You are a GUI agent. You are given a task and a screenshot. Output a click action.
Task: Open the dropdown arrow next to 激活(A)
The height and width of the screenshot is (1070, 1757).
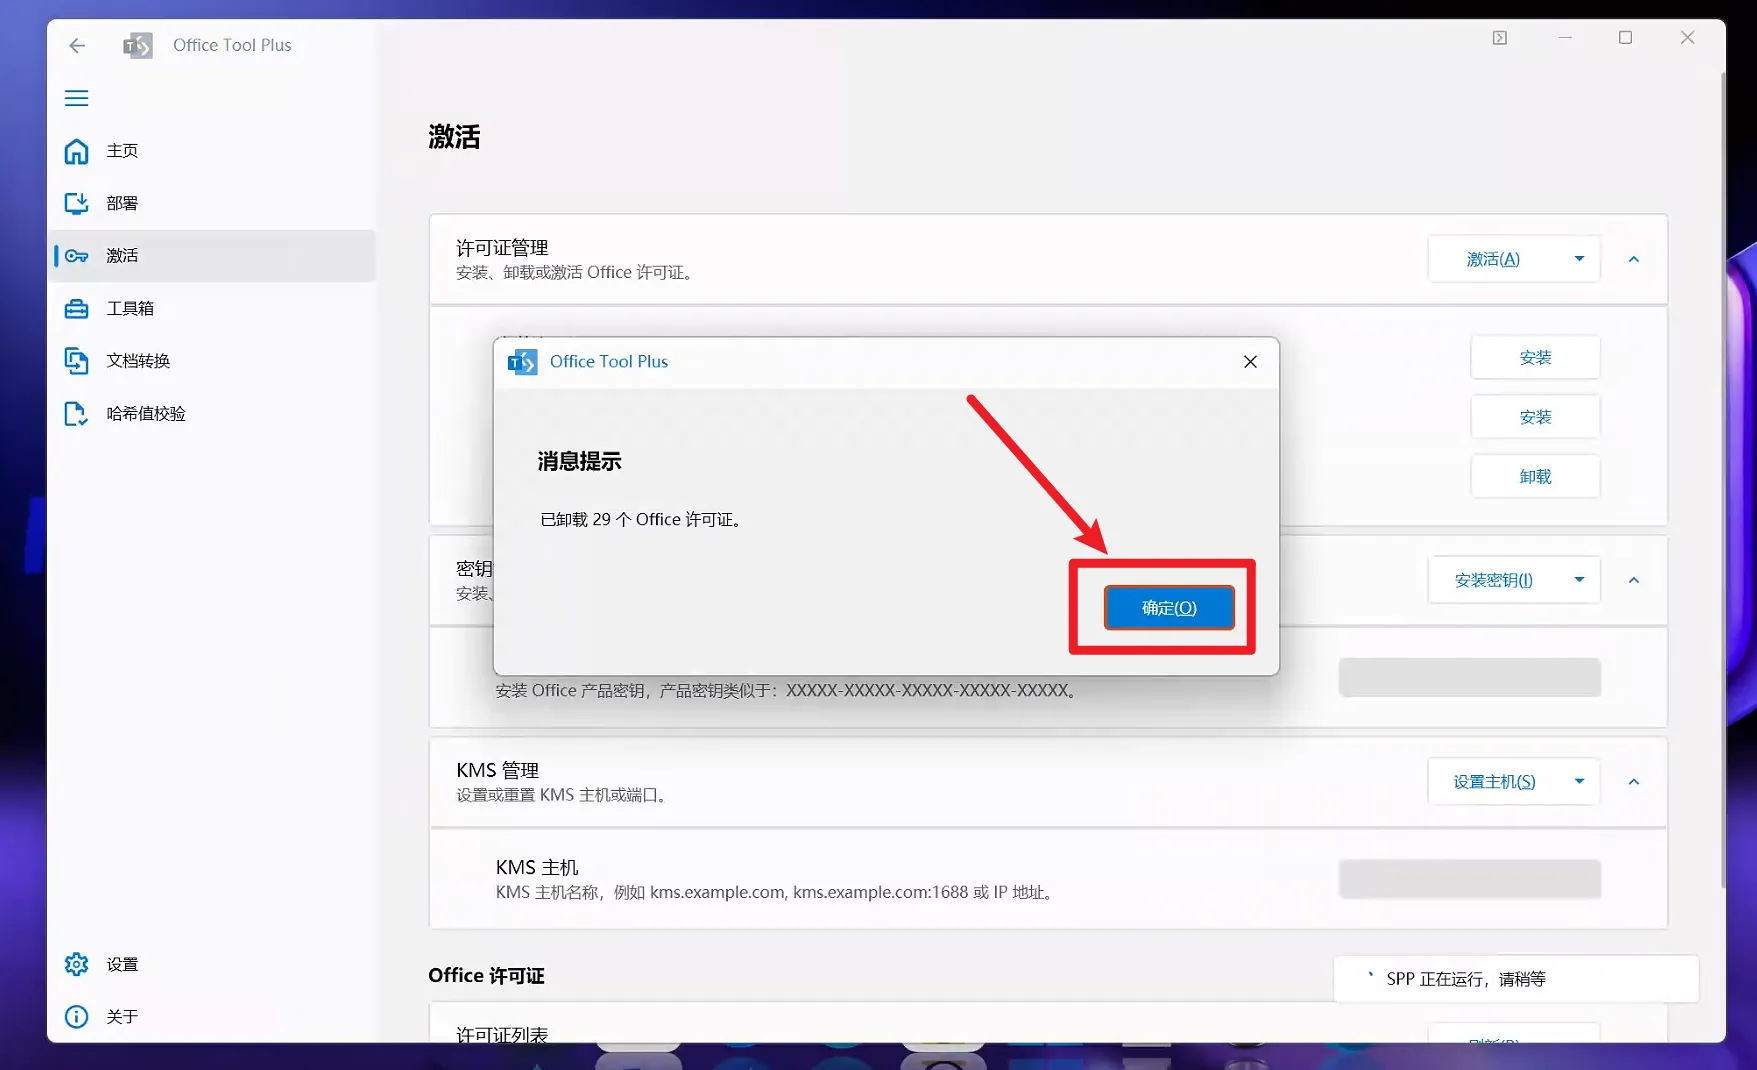pyautogui.click(x=1579, y=259)
